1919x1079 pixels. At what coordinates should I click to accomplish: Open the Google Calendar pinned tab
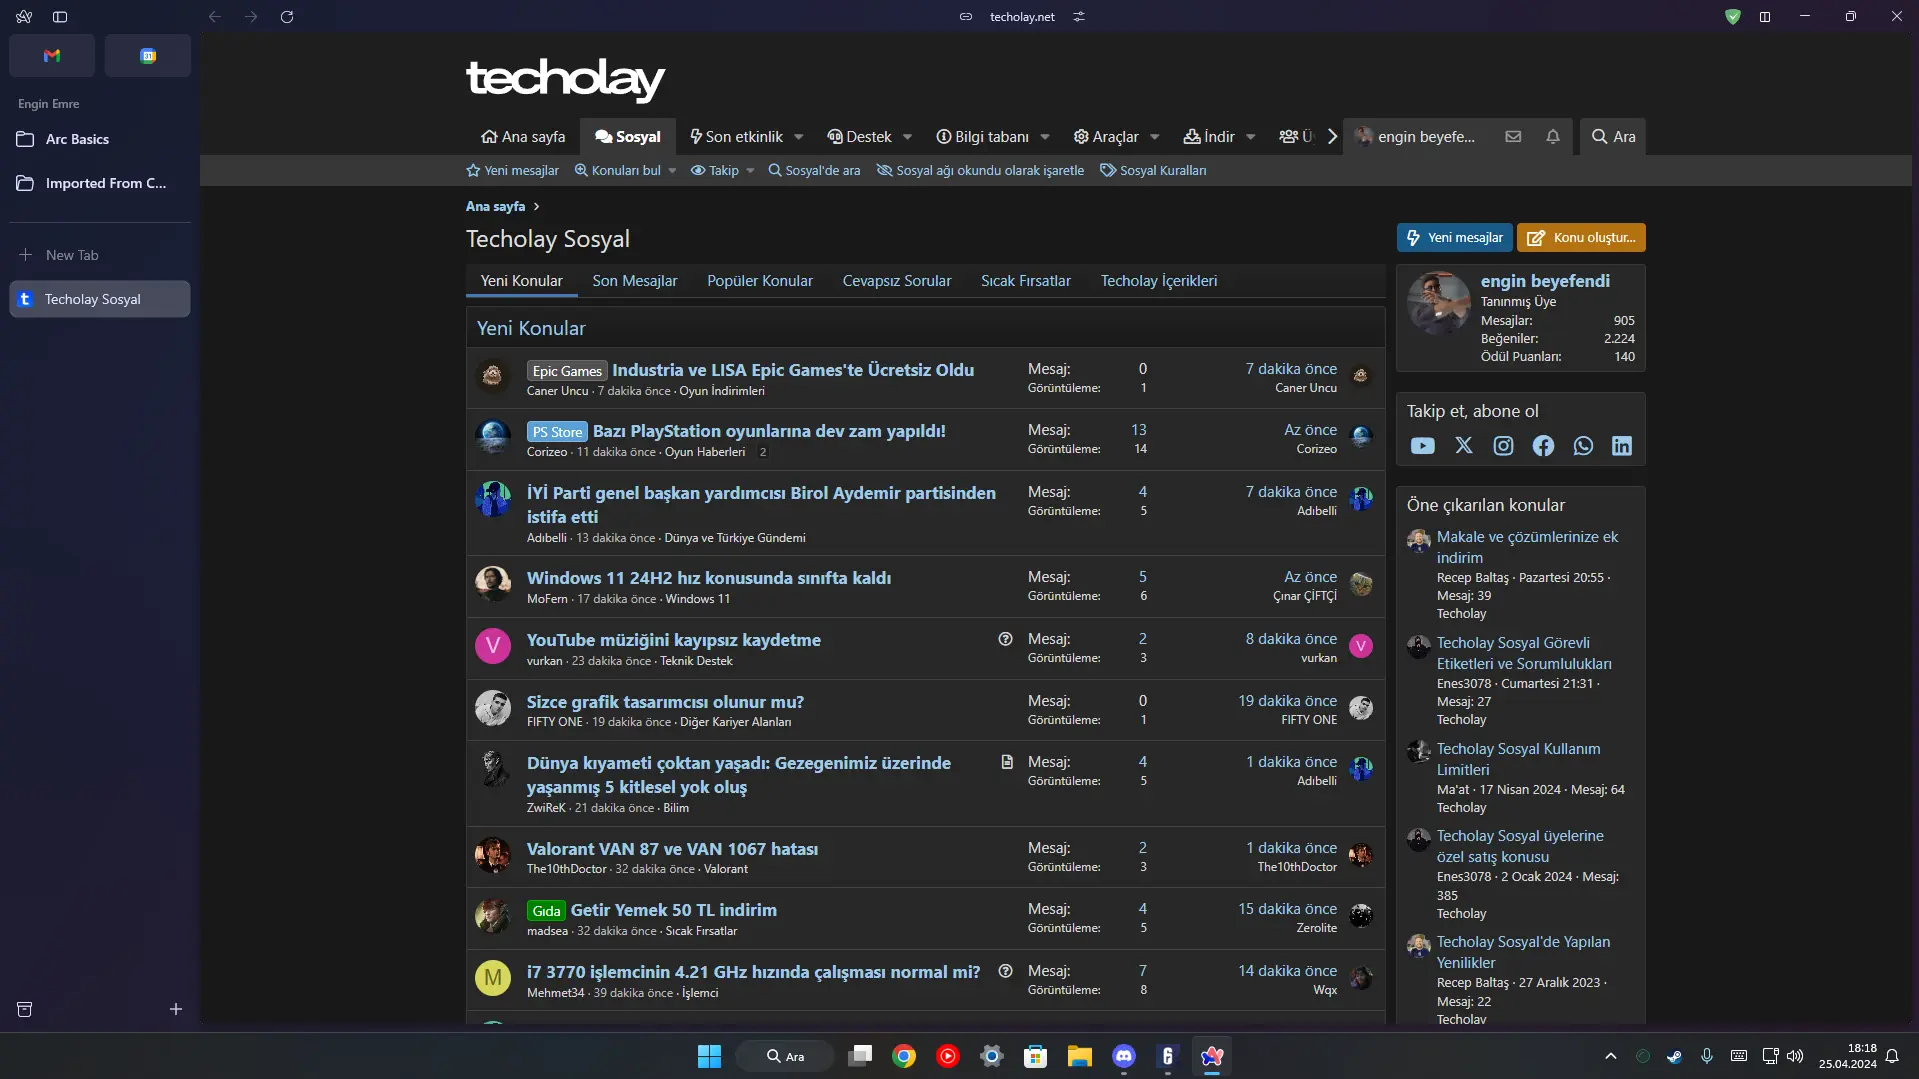[148, 56]
